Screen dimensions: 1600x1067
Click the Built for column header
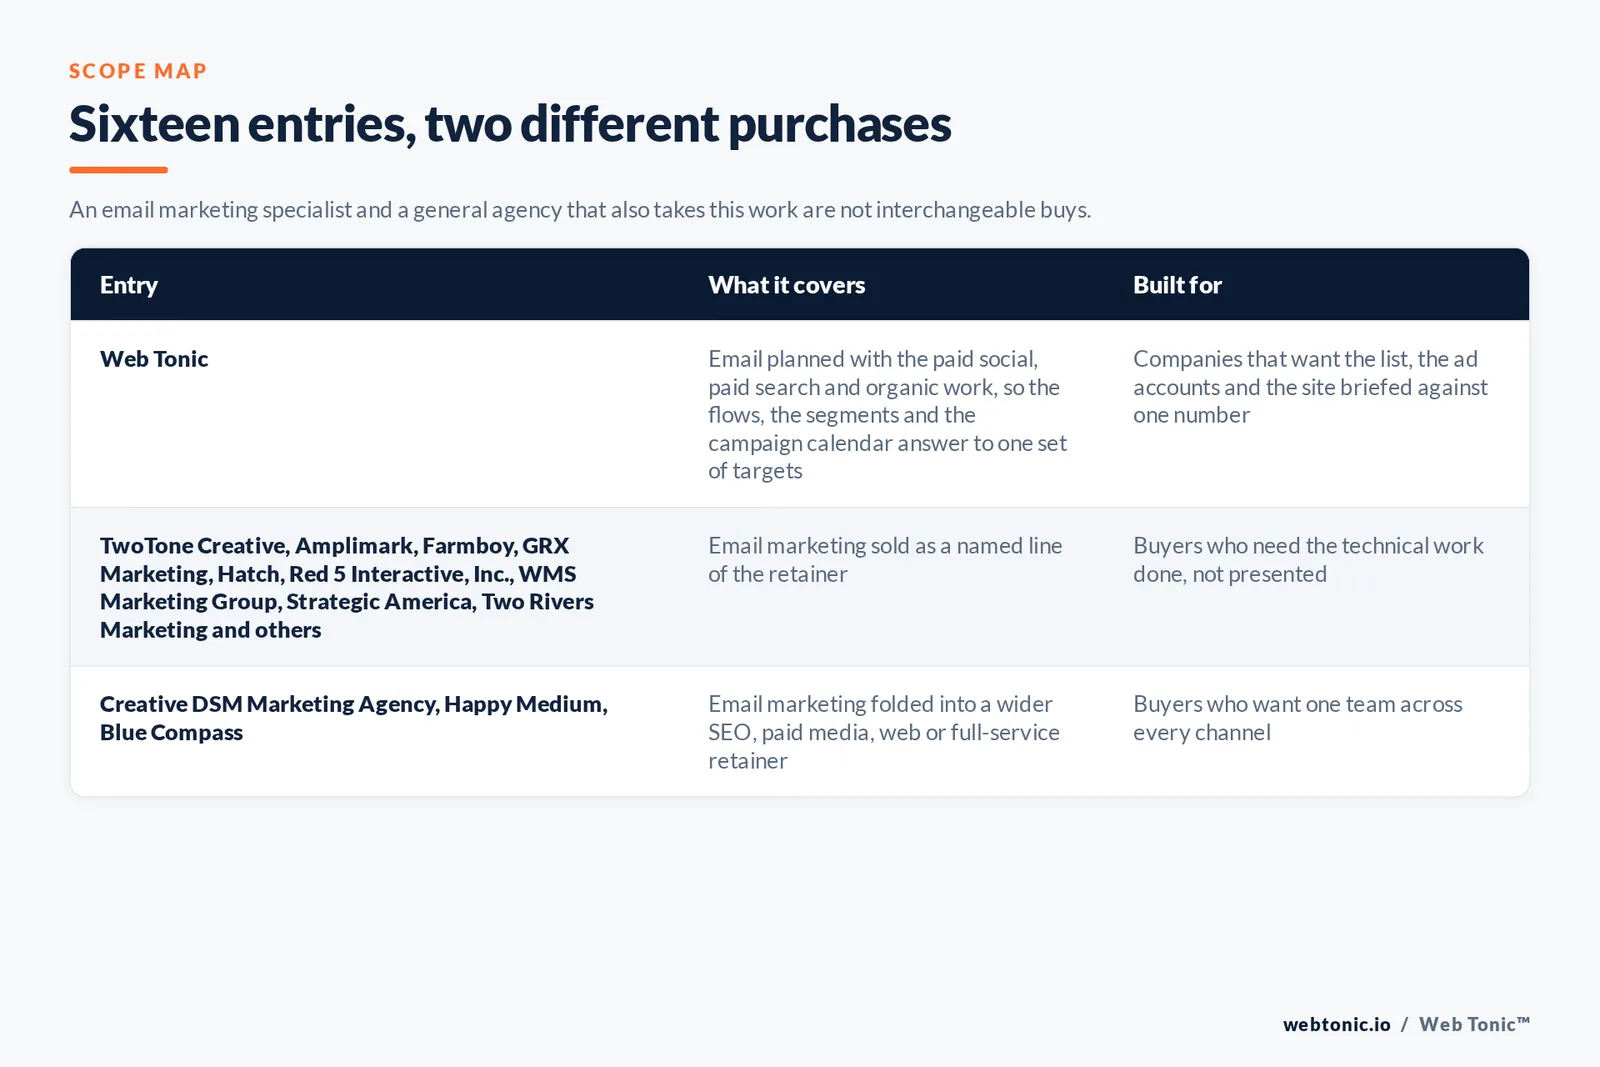tap(1177, 285)
